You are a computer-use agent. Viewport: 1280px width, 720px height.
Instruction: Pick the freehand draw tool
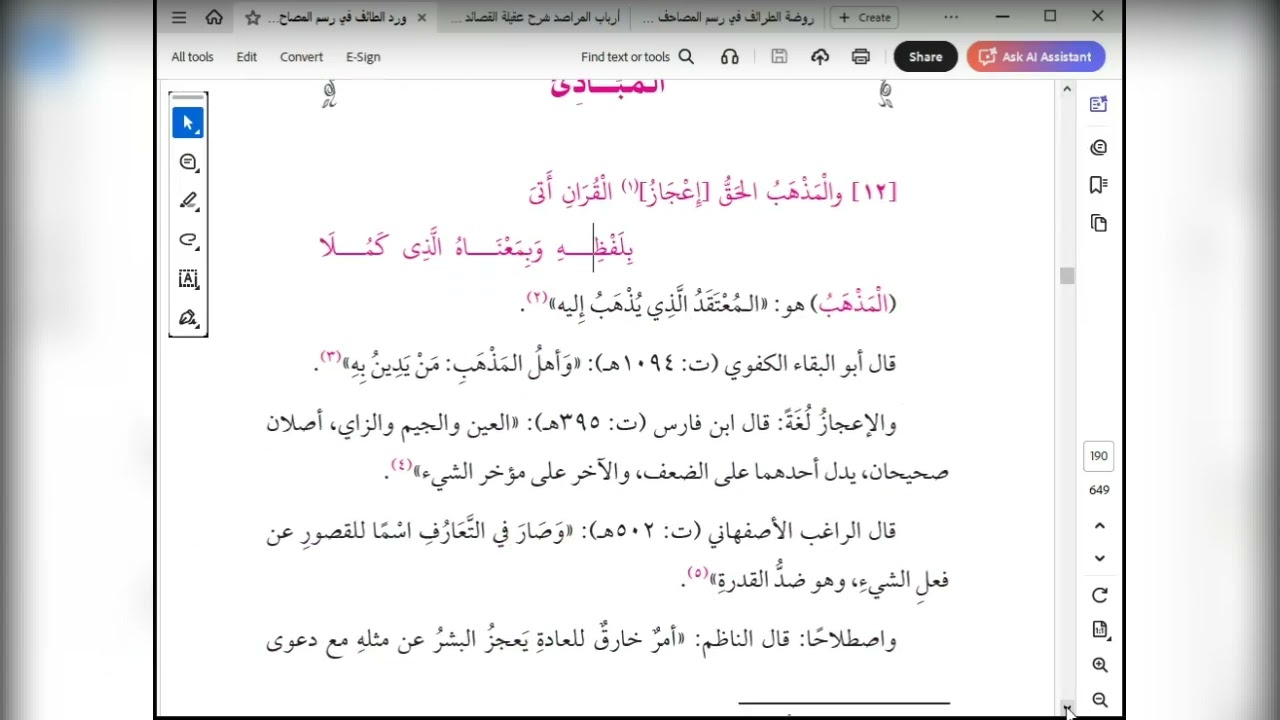(188, 240)
